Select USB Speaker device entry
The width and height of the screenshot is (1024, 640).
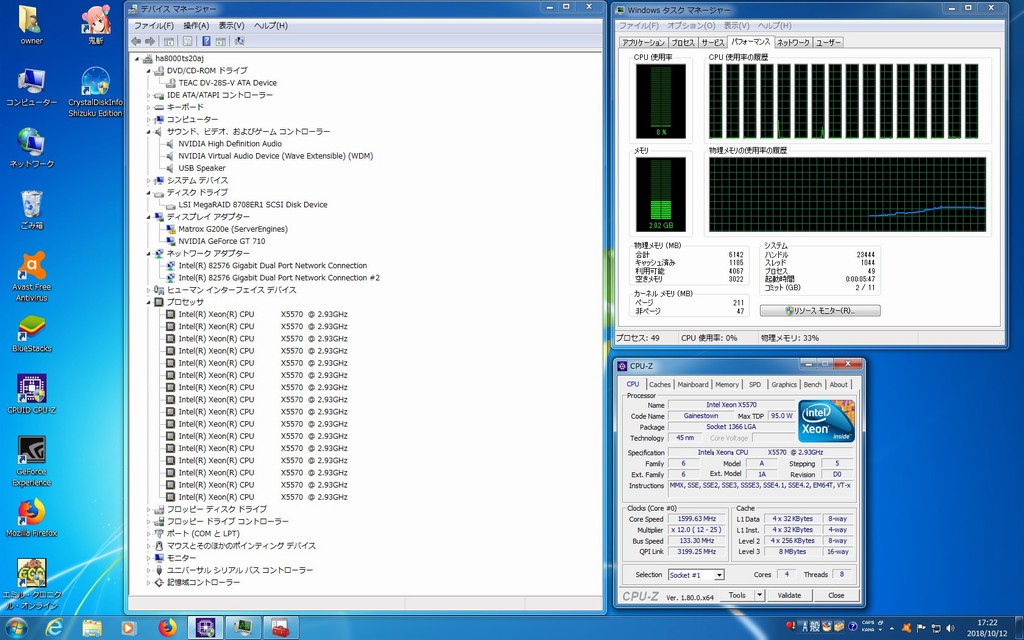202,168
